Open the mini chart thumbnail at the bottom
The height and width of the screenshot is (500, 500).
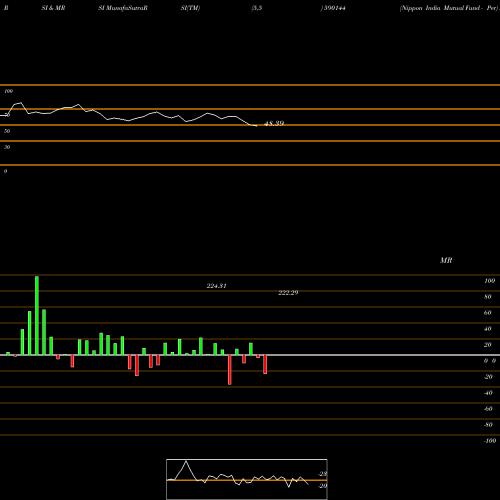point(247,479)
